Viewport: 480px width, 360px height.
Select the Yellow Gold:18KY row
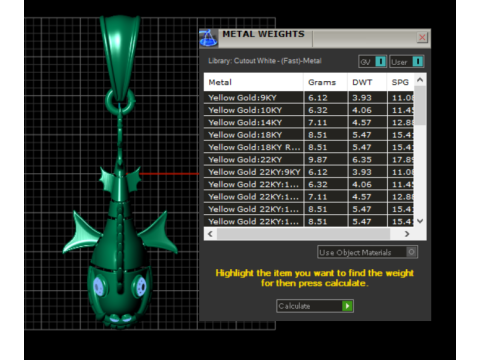click(x=309, y=135)
